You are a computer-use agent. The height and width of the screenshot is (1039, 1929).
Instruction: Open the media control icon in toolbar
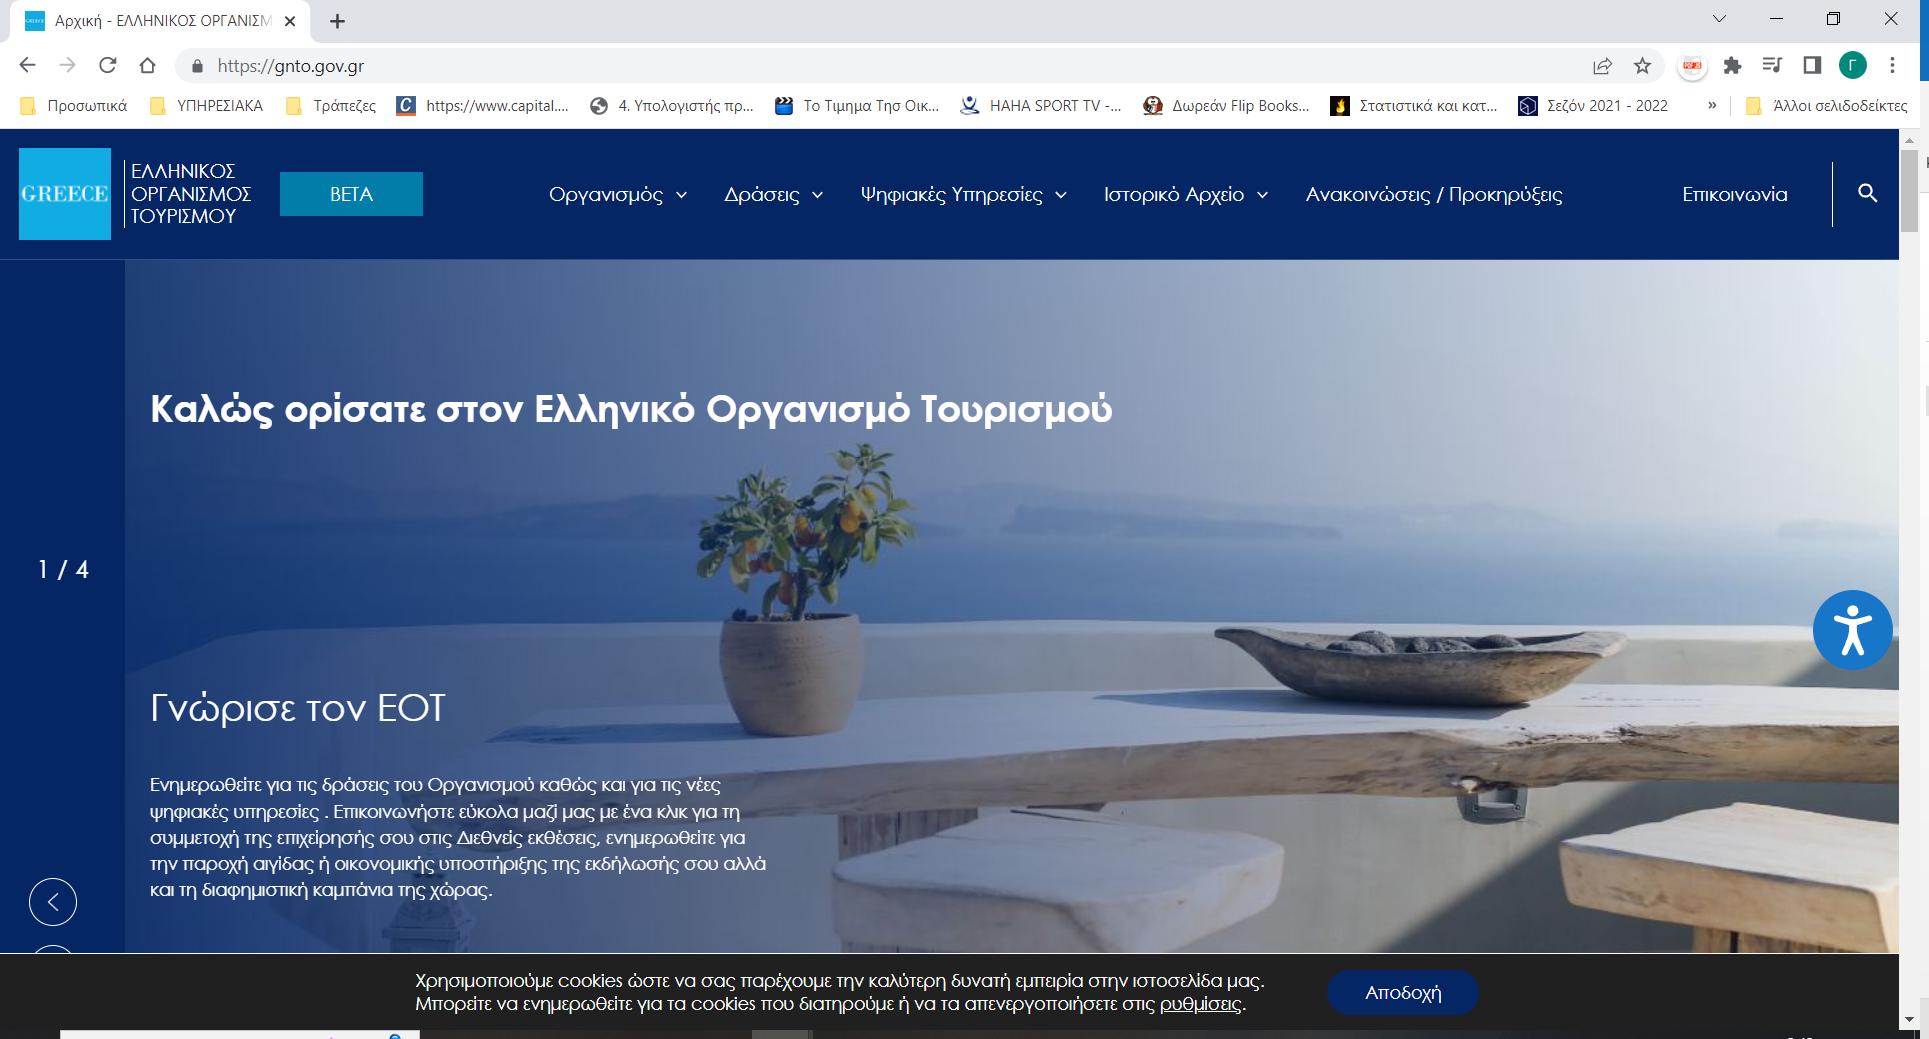point(1772,66)
